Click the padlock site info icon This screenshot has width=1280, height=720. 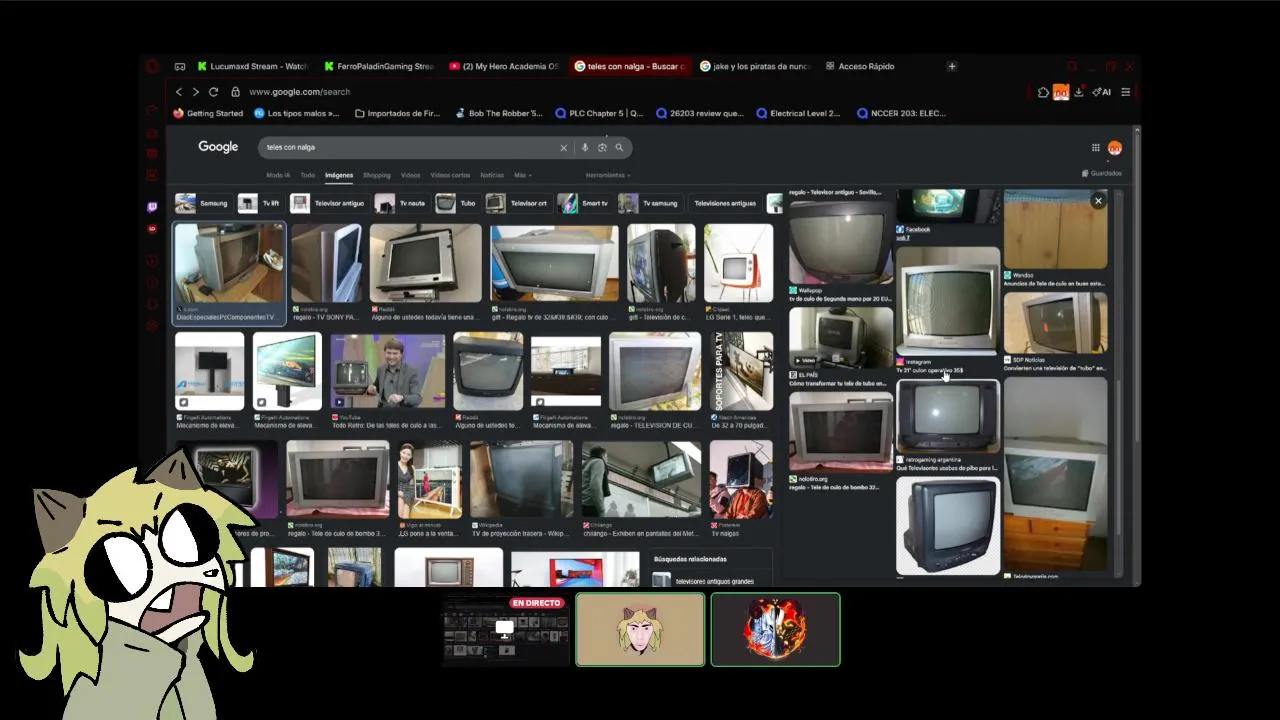[236, 92]
